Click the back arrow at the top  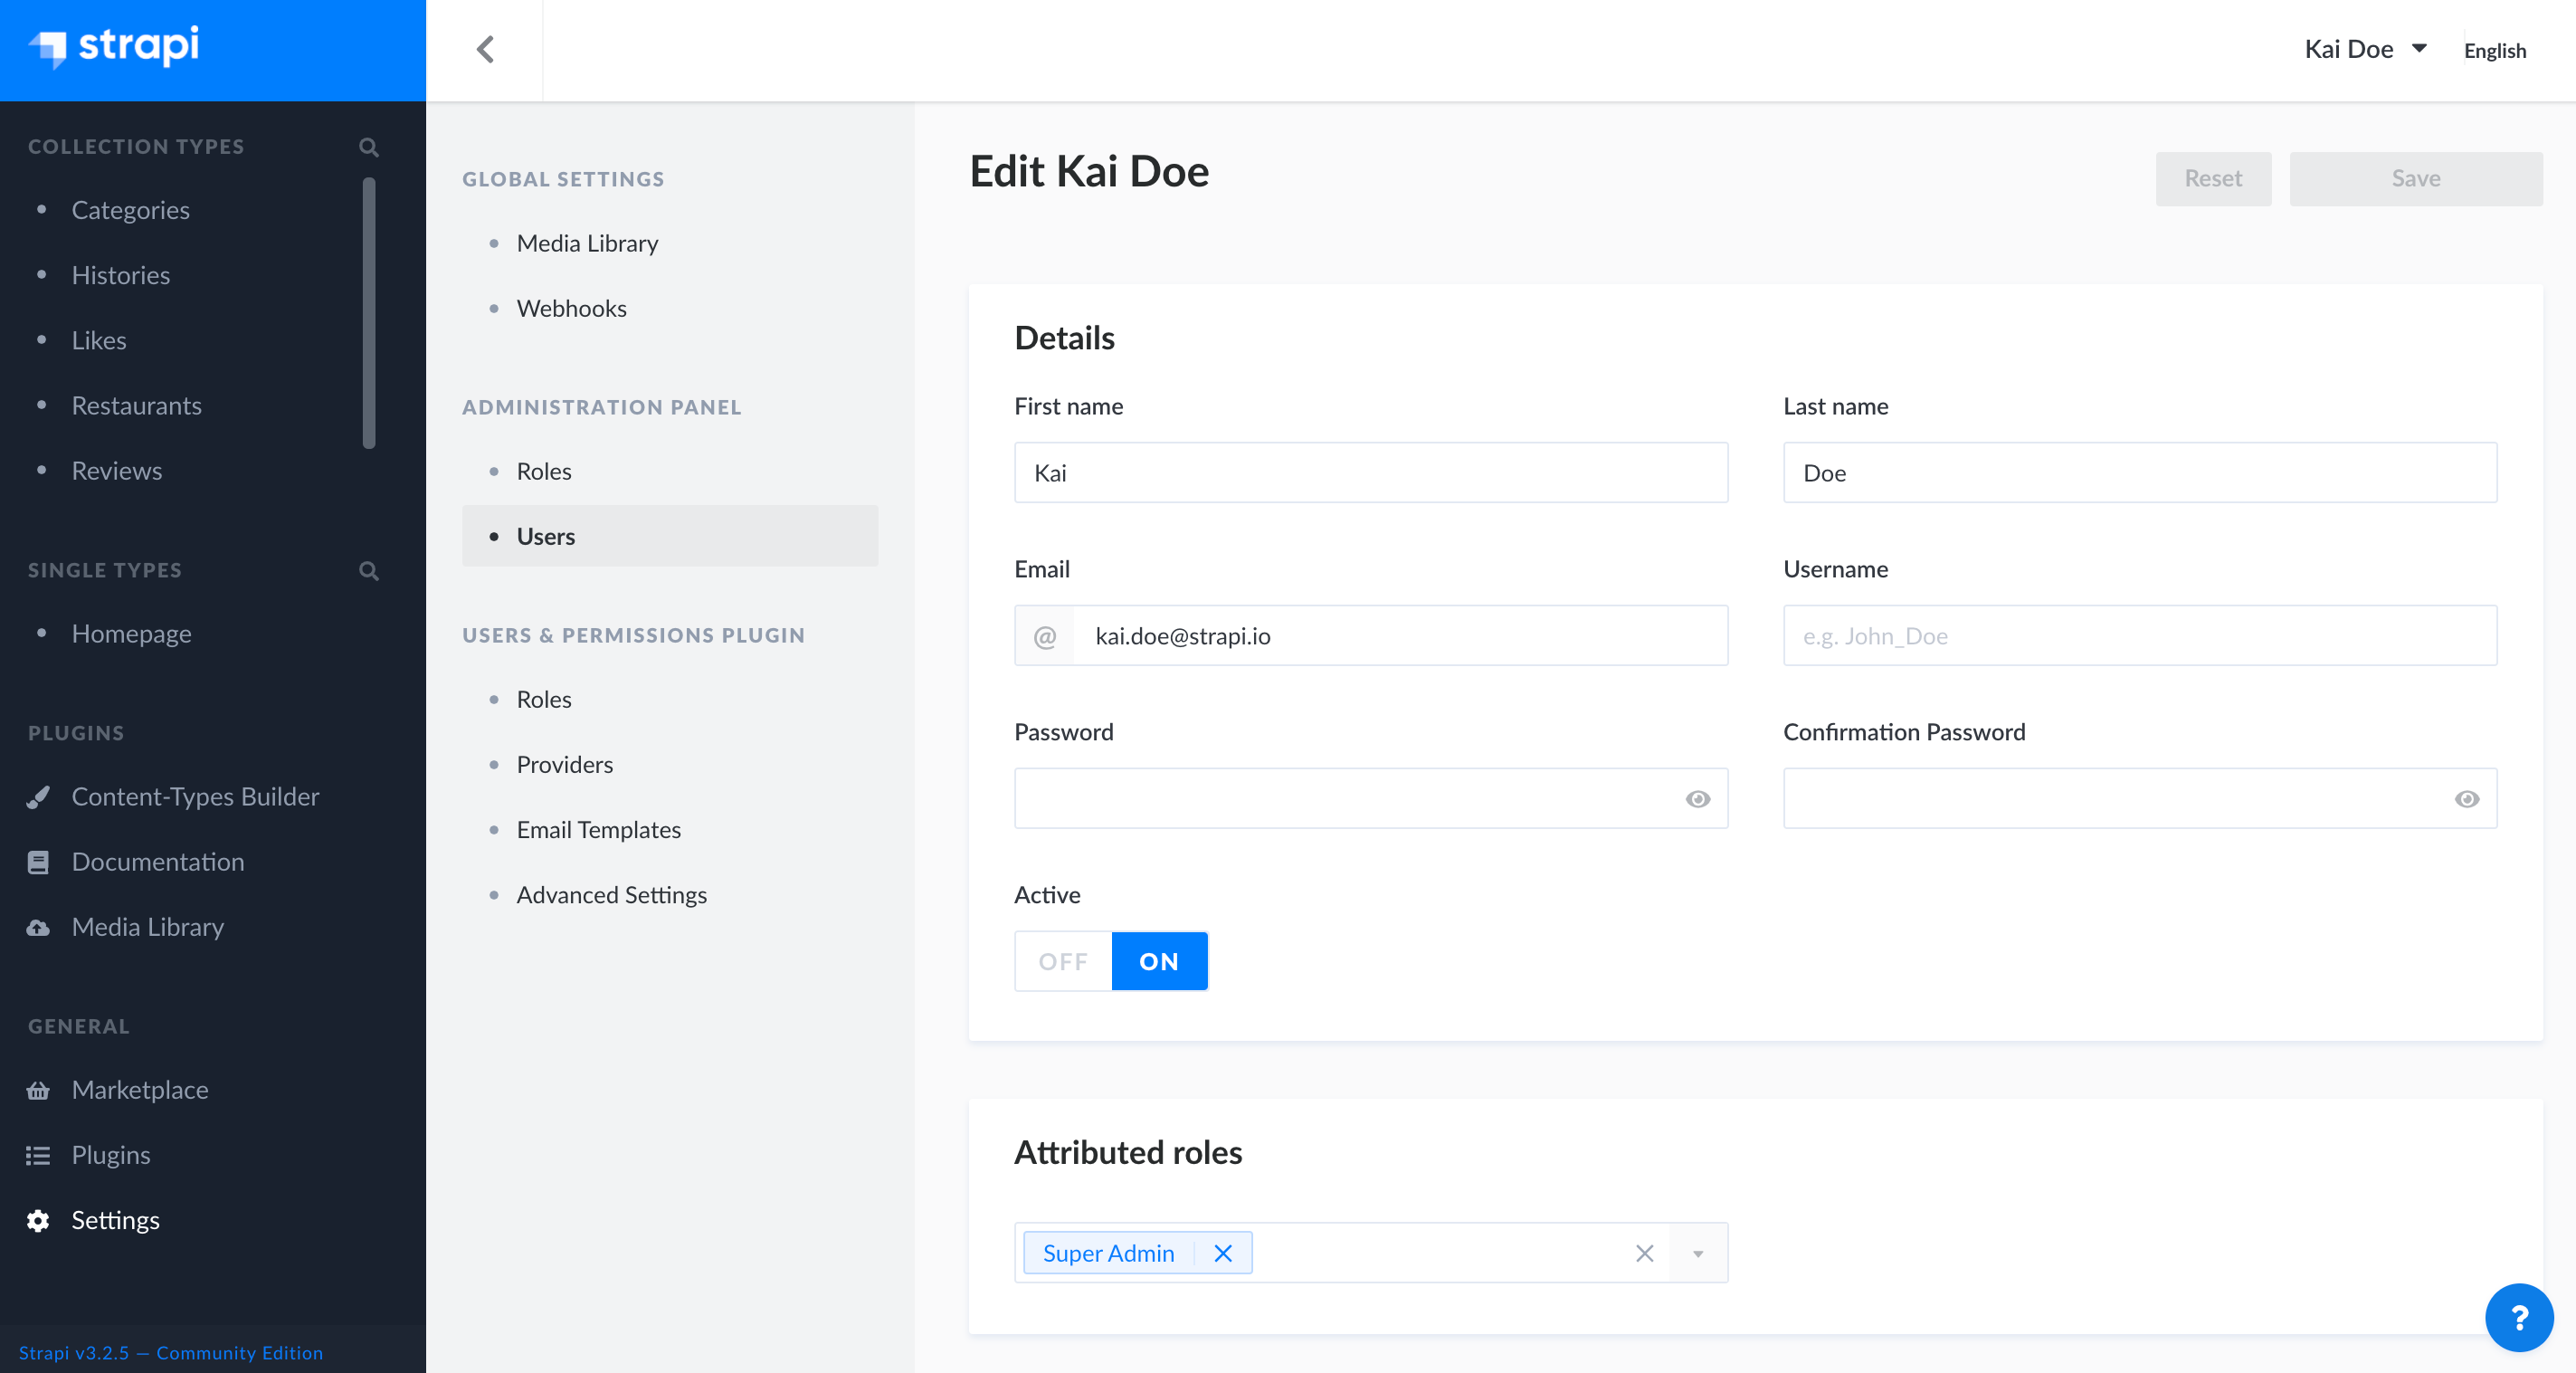tap(486, 49)
